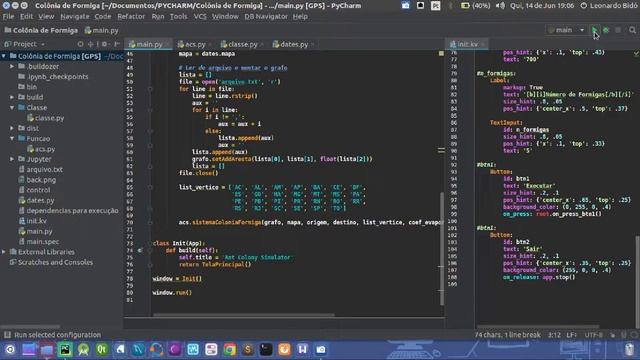Close the classe.py editor tab
Screen dimensions: 640x360
click(262, 44)
